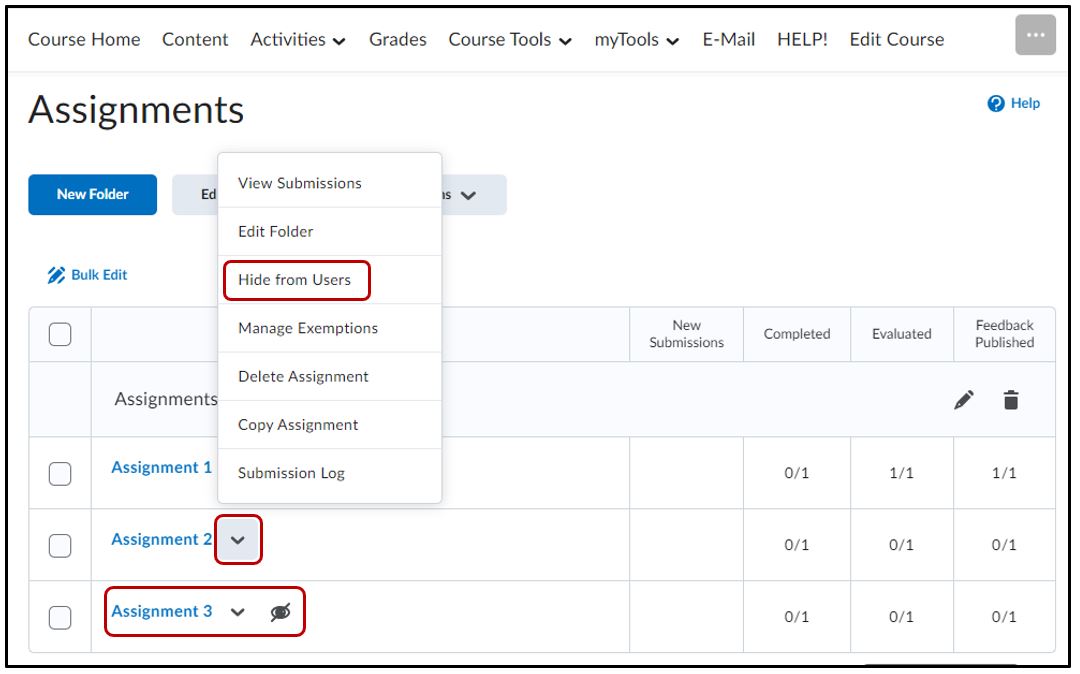
Task: Toggle the select-all checkbox in table header
Action: click(x=60, y=334)
